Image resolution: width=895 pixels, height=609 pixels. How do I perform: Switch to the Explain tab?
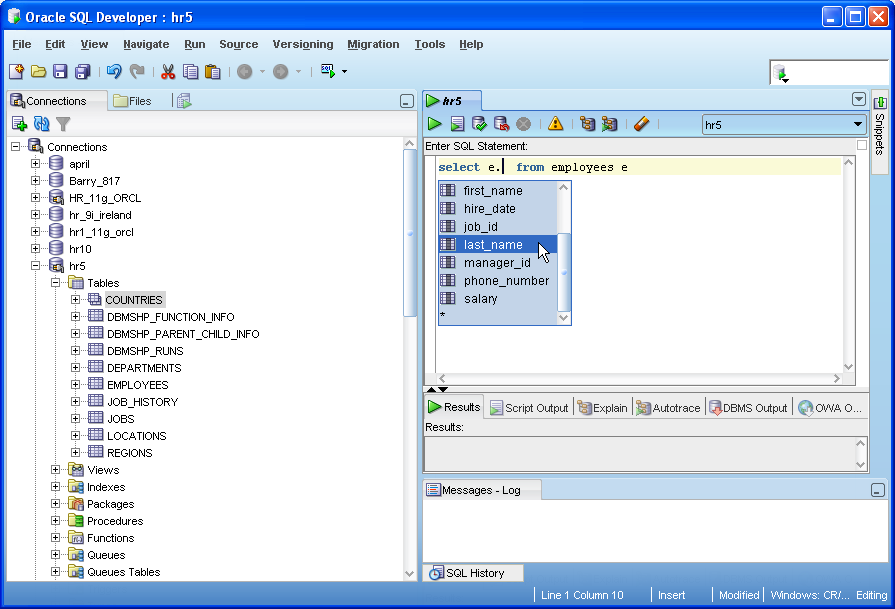tap(602, 408)
